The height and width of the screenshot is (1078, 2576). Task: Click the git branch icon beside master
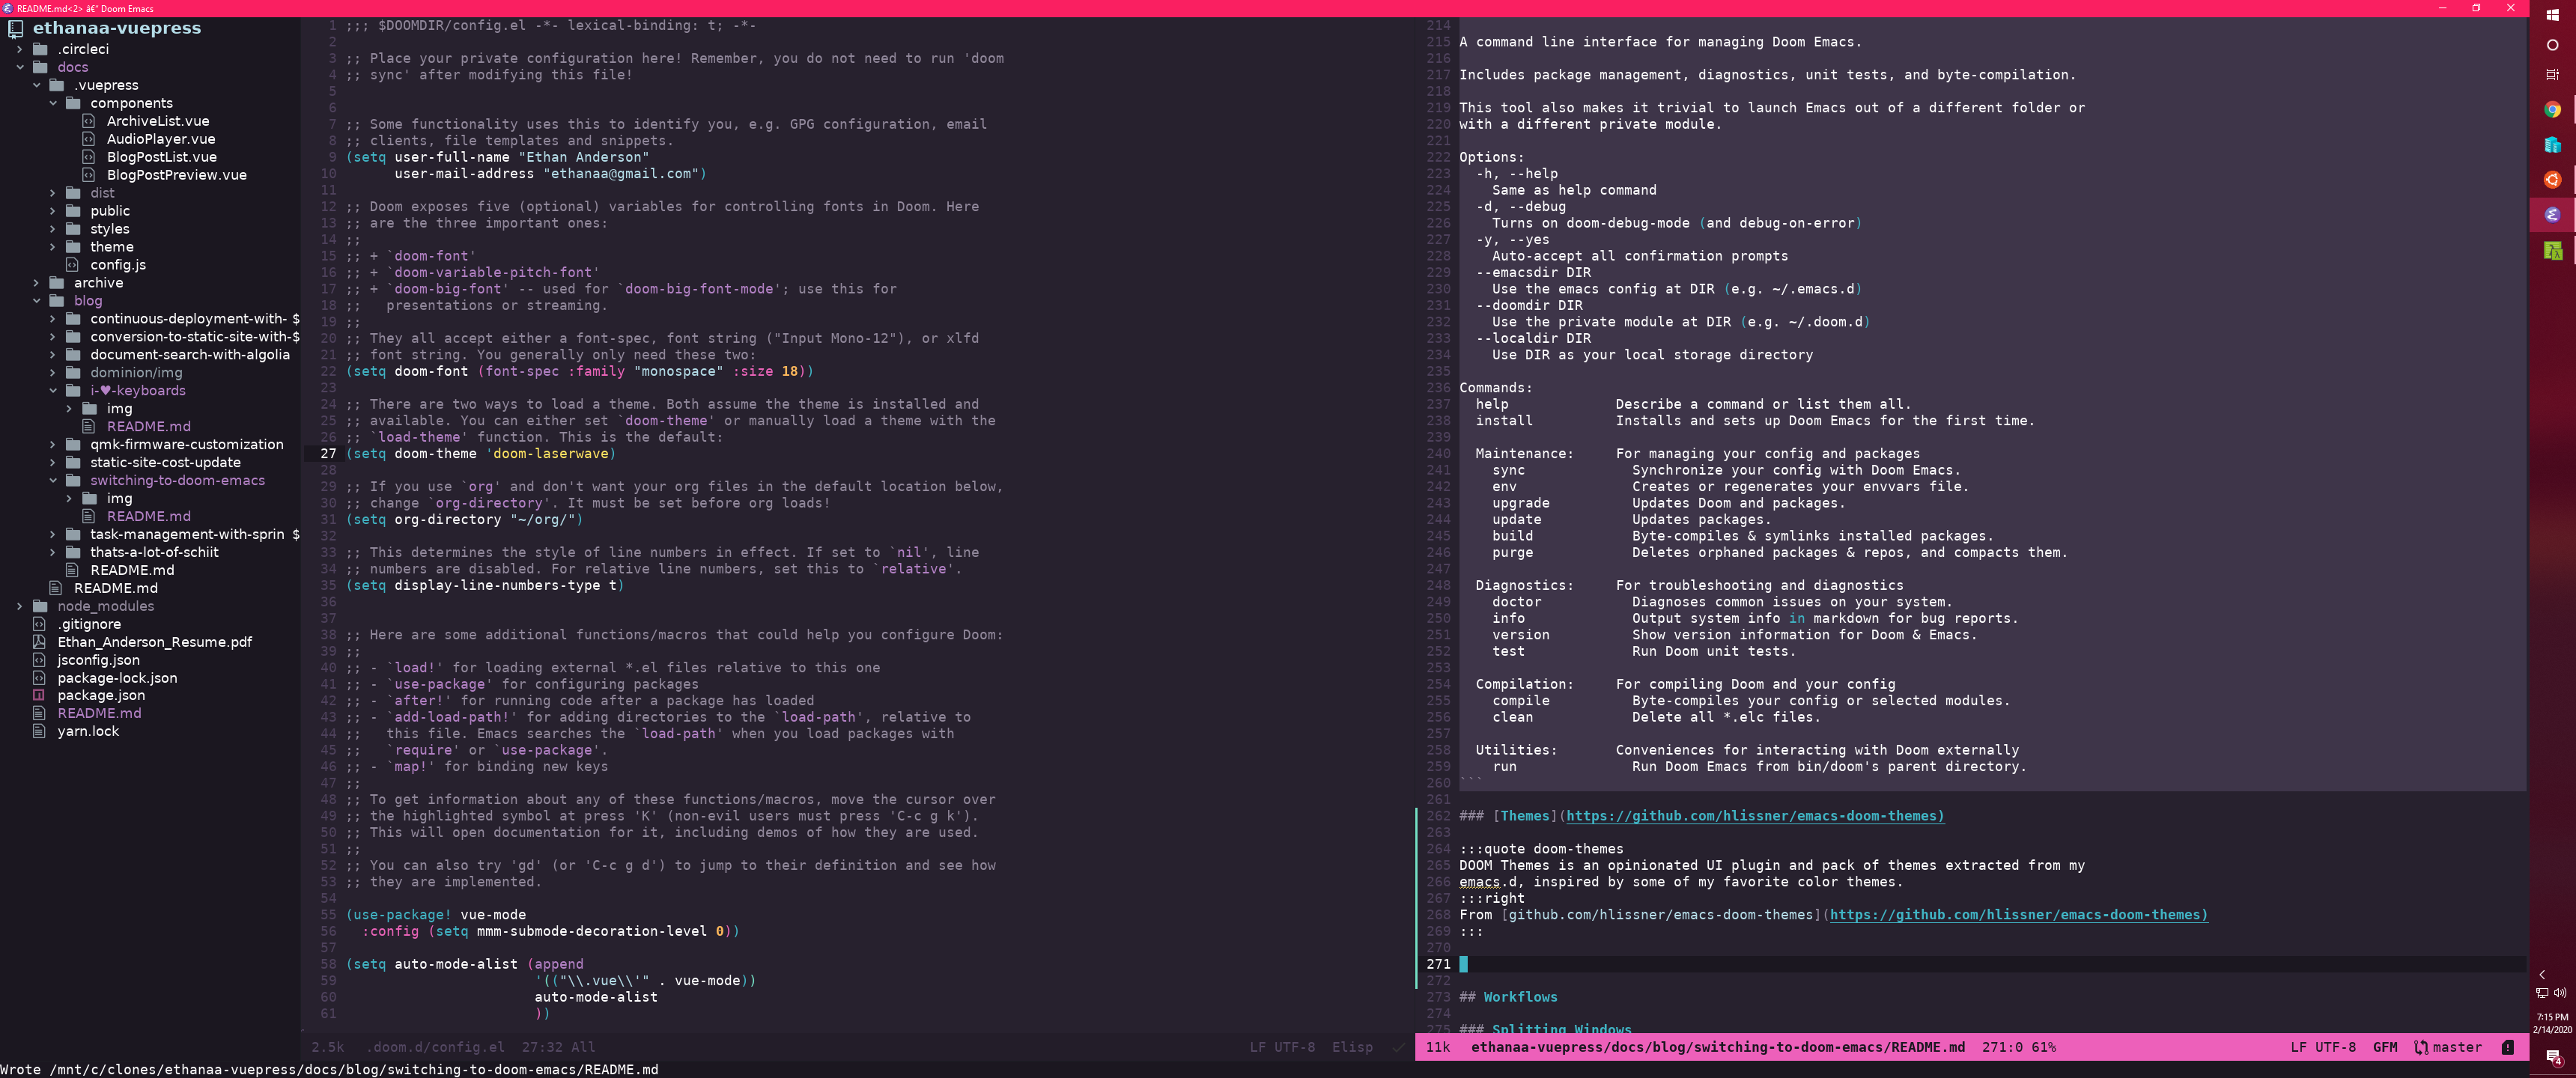coord(2421,1047)
